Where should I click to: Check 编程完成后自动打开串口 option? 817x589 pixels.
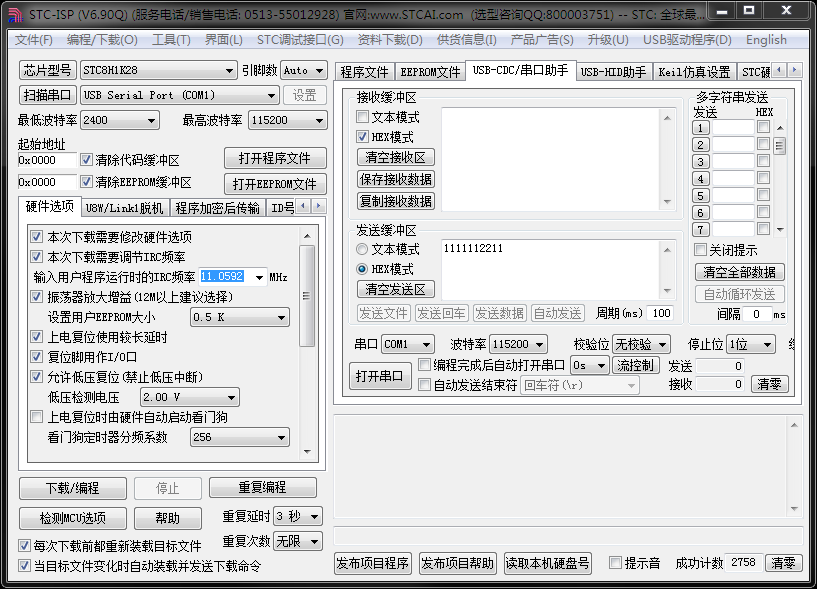click(x=424, y=366)
